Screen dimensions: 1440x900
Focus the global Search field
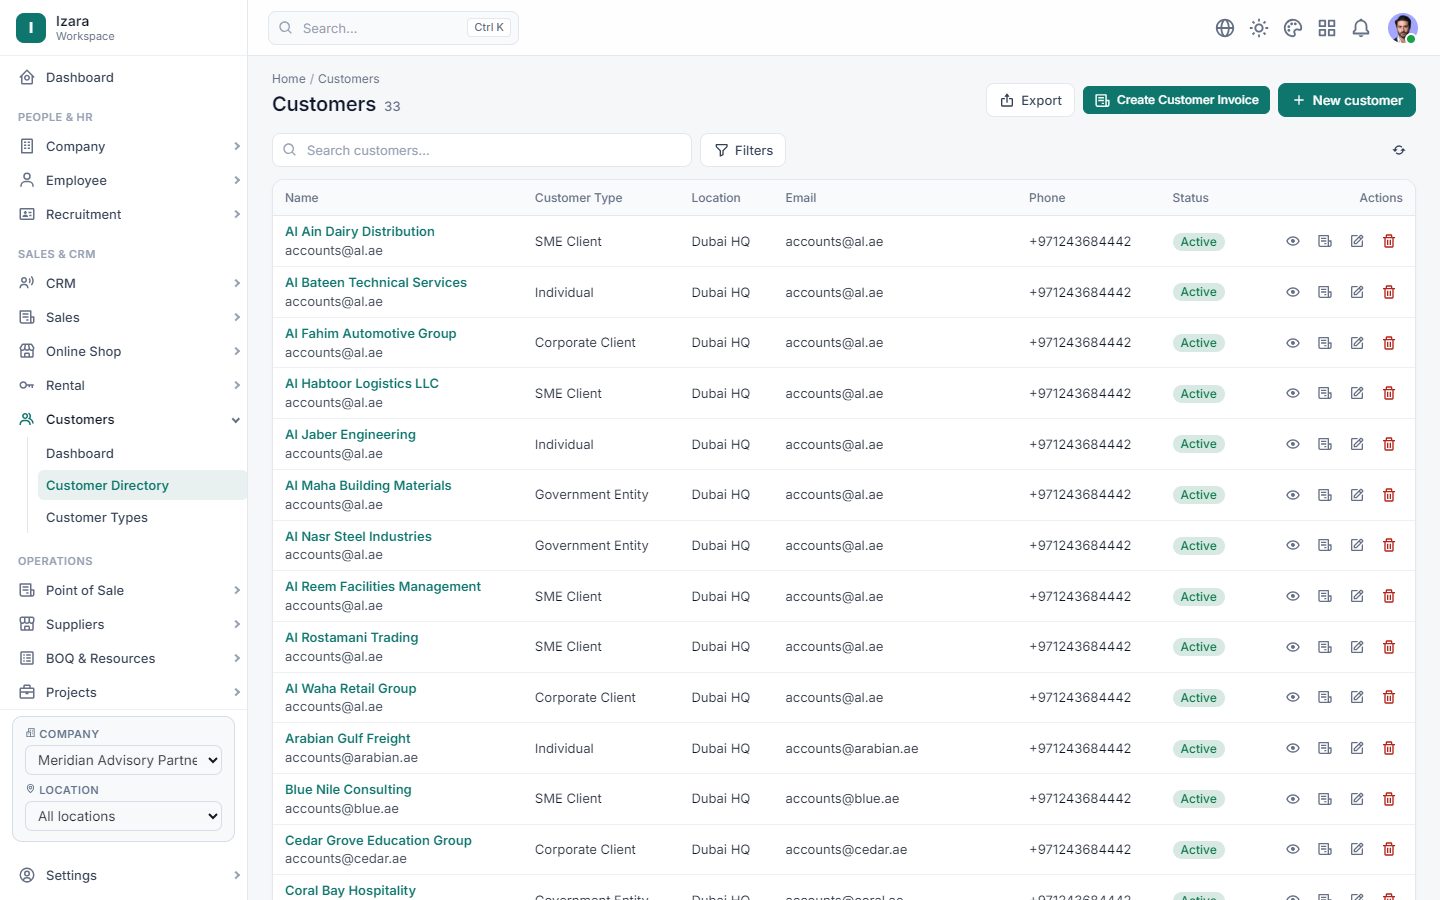[x=393, y=28]
